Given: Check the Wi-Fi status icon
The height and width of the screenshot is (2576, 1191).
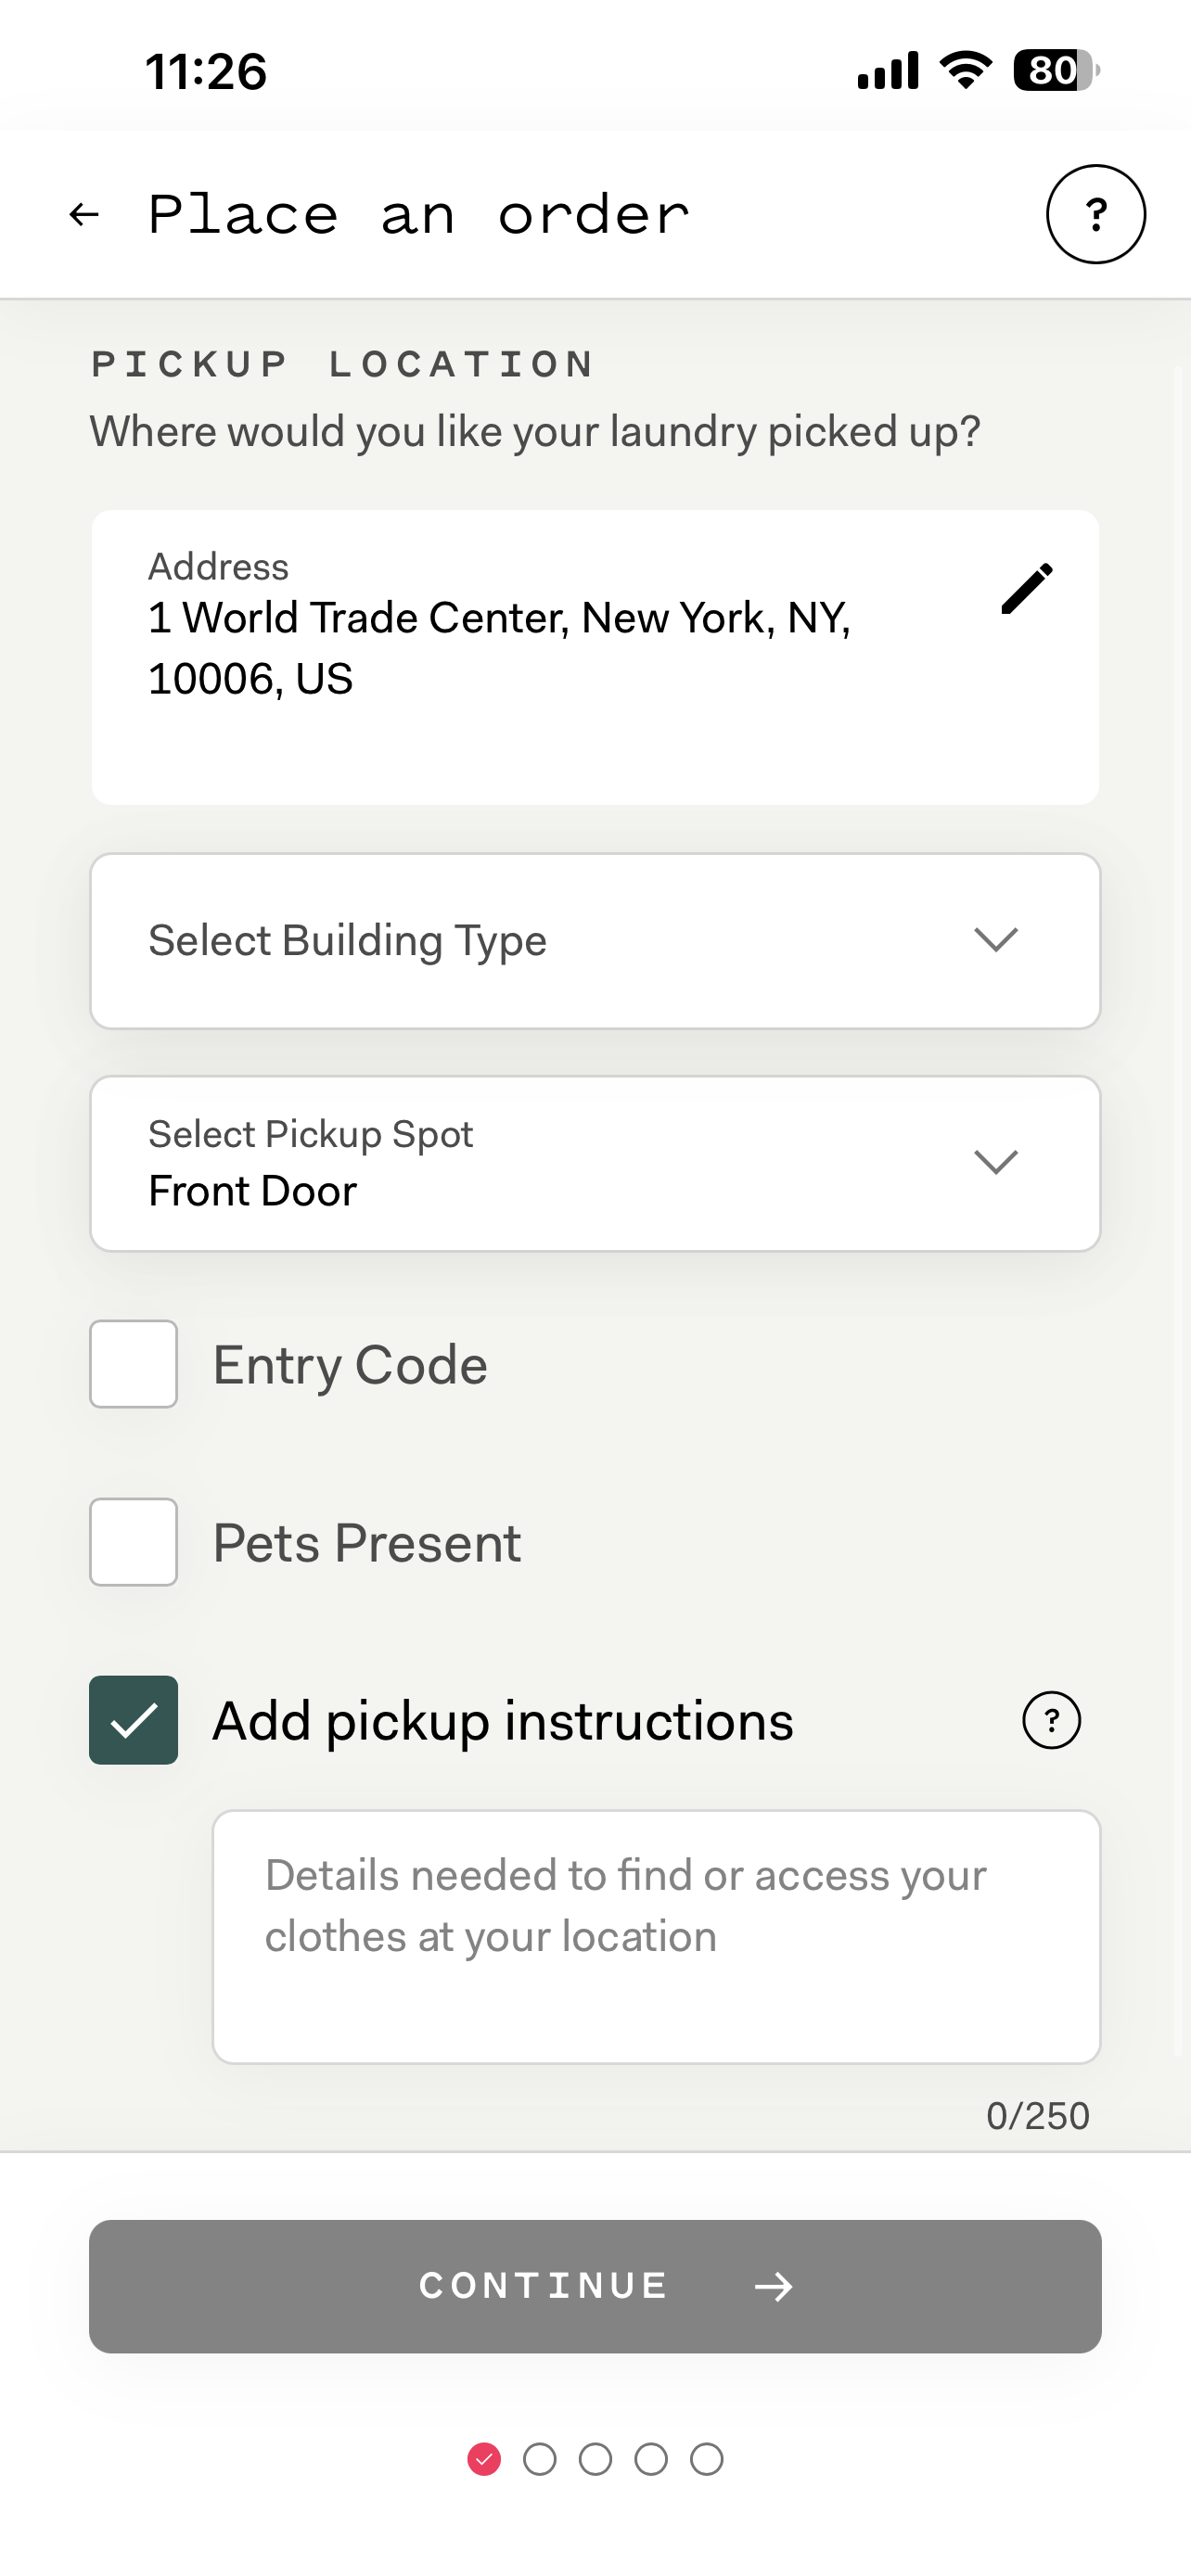Looking at the screenshot, I should pos(965,70).
